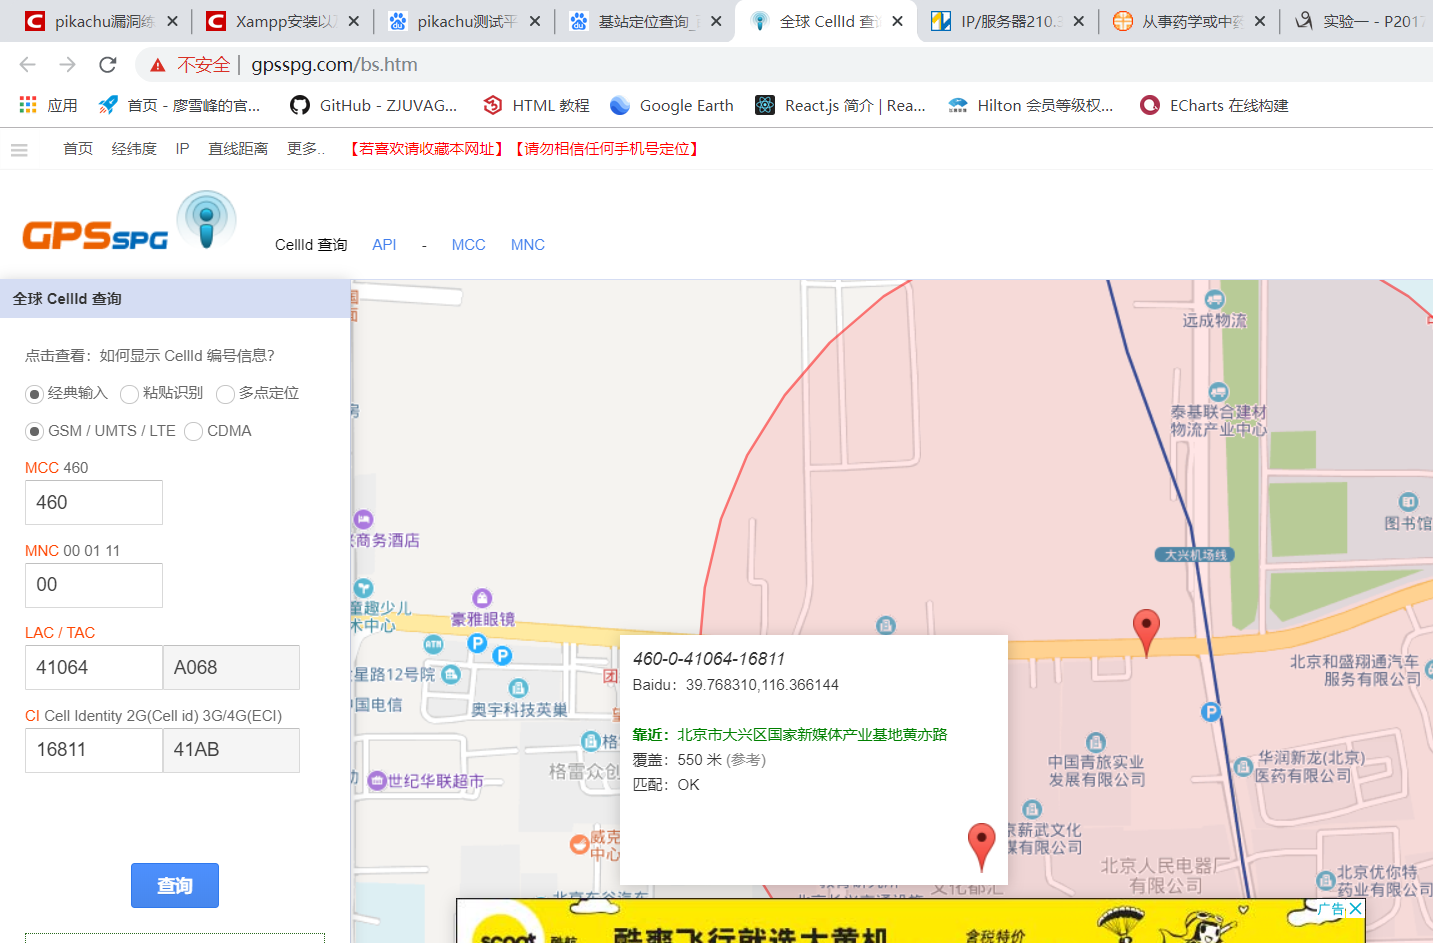
Task: Click the 奥宇科技英巢 map icon
Action: pyautogui.click(x=518, y=688)
